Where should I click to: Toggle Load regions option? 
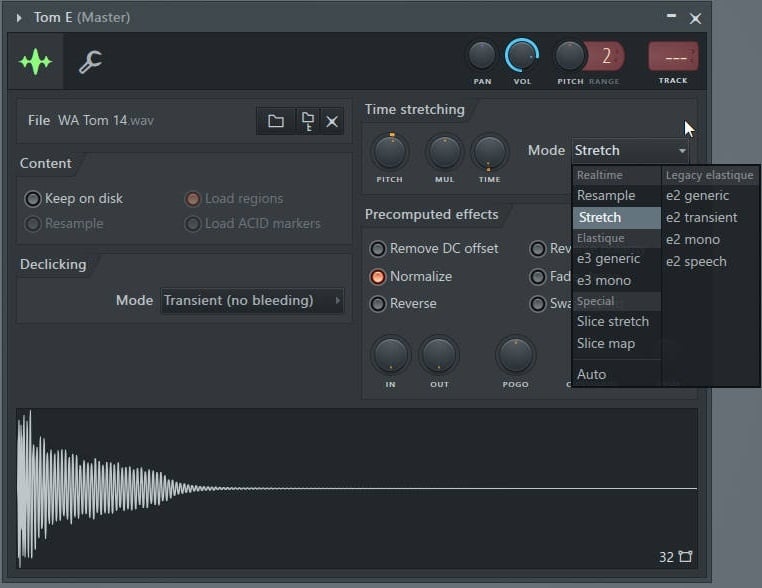[234, 199]
